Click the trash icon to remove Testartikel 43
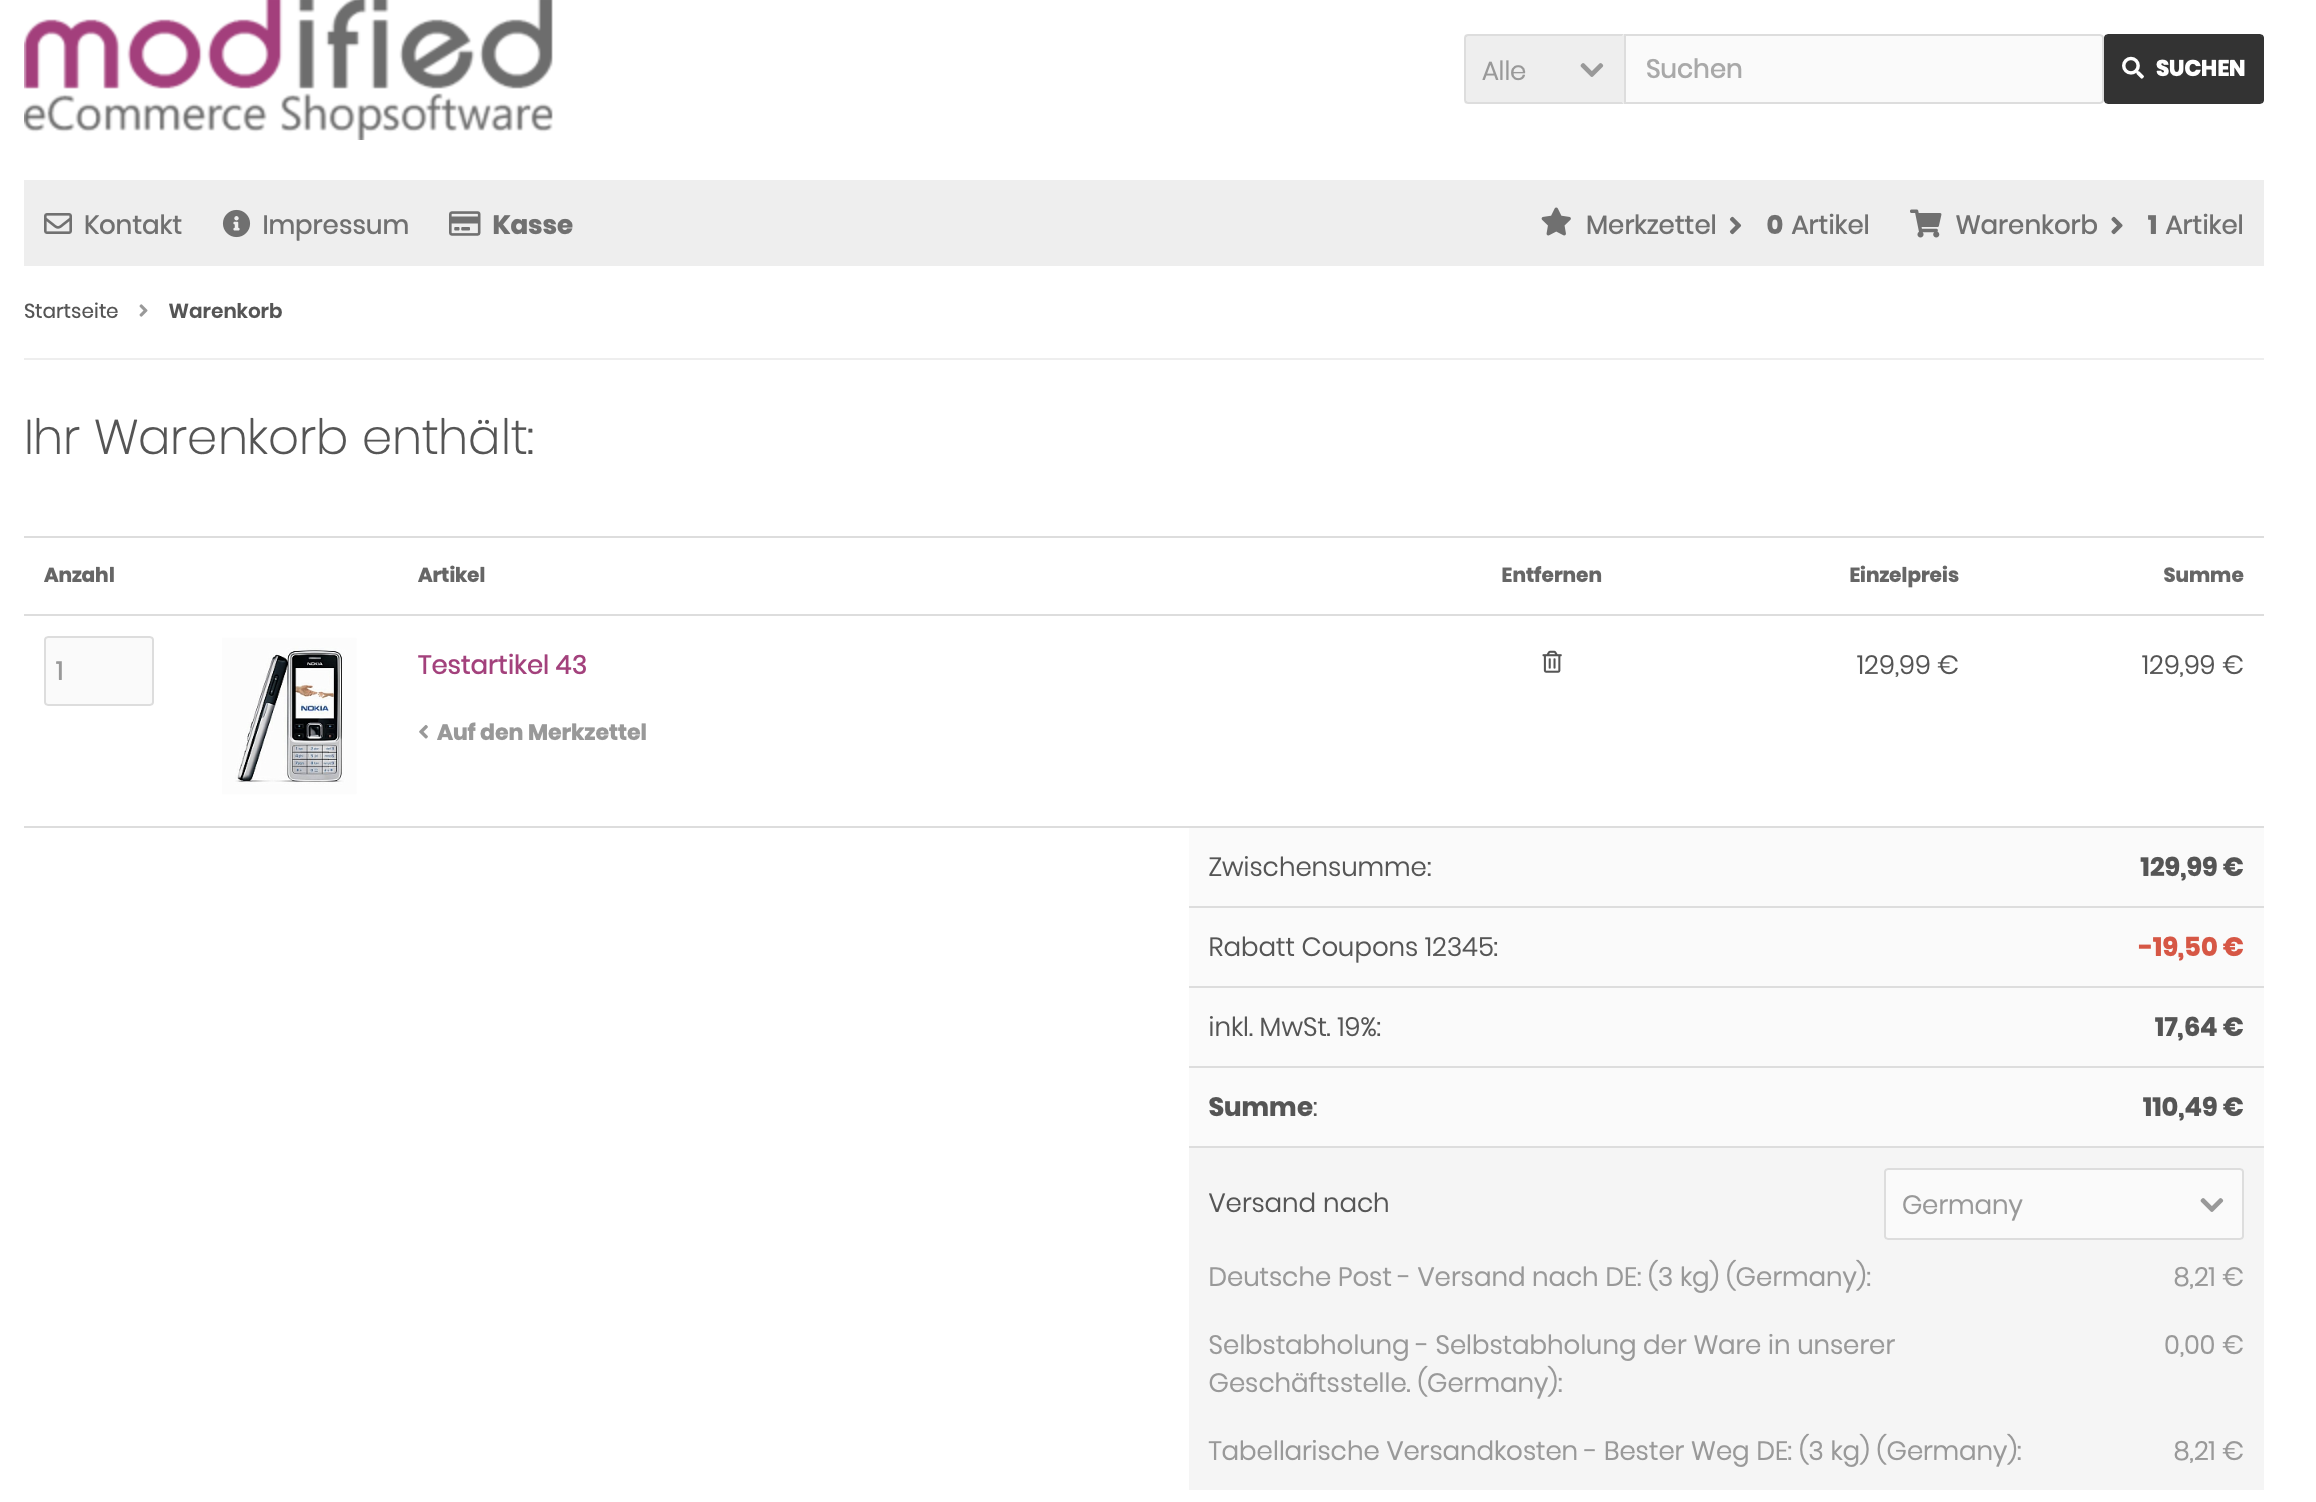 coord(1551,662)
